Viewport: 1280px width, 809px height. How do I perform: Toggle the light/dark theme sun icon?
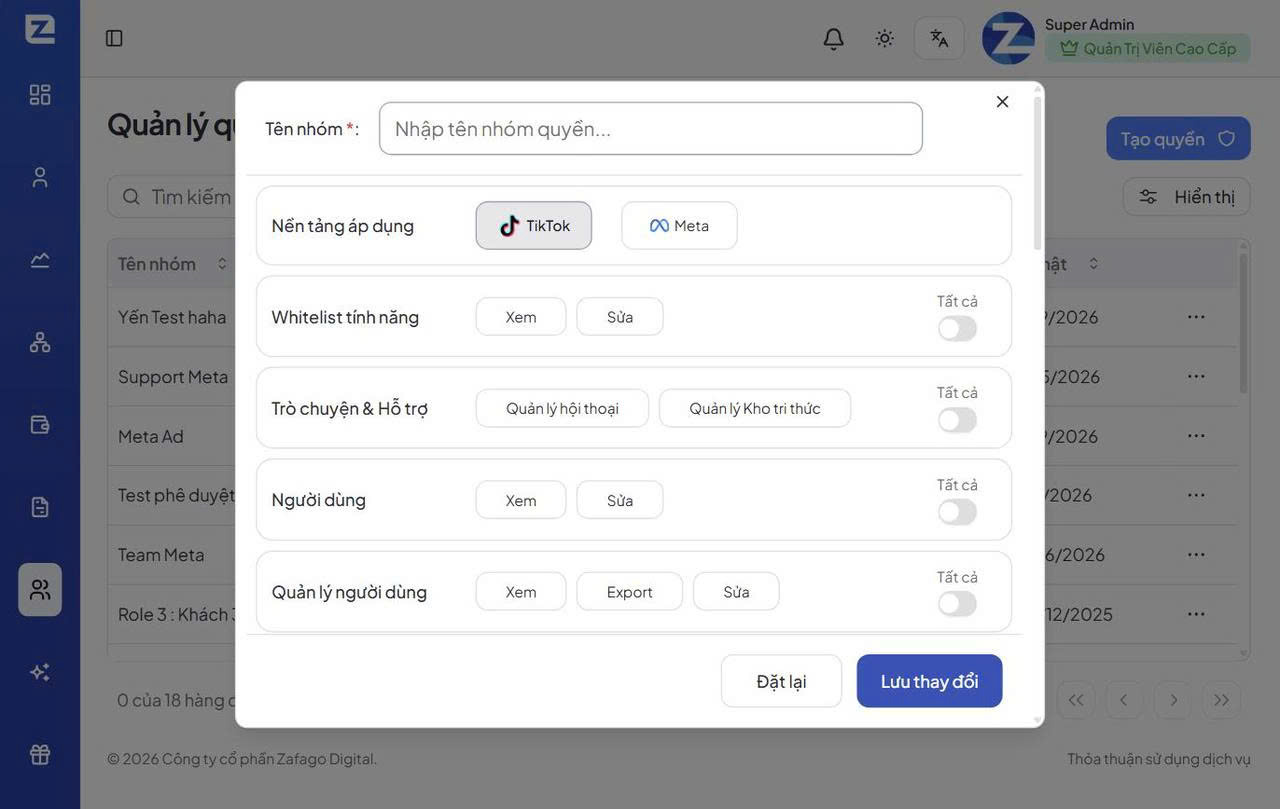885,38
